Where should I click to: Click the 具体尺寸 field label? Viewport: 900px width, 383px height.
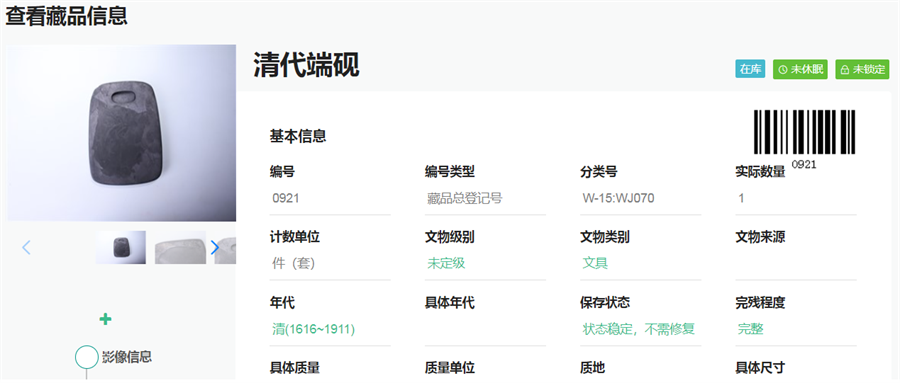tap(760, 368)
